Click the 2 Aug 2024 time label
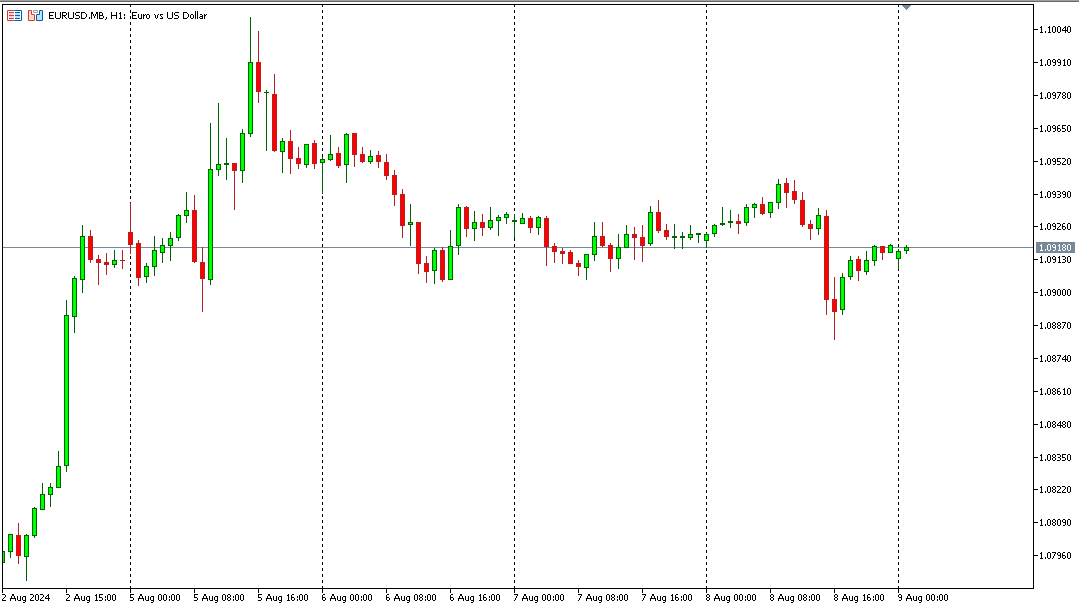Screen dimensions: 1079x605 click(x=26, y=597)
